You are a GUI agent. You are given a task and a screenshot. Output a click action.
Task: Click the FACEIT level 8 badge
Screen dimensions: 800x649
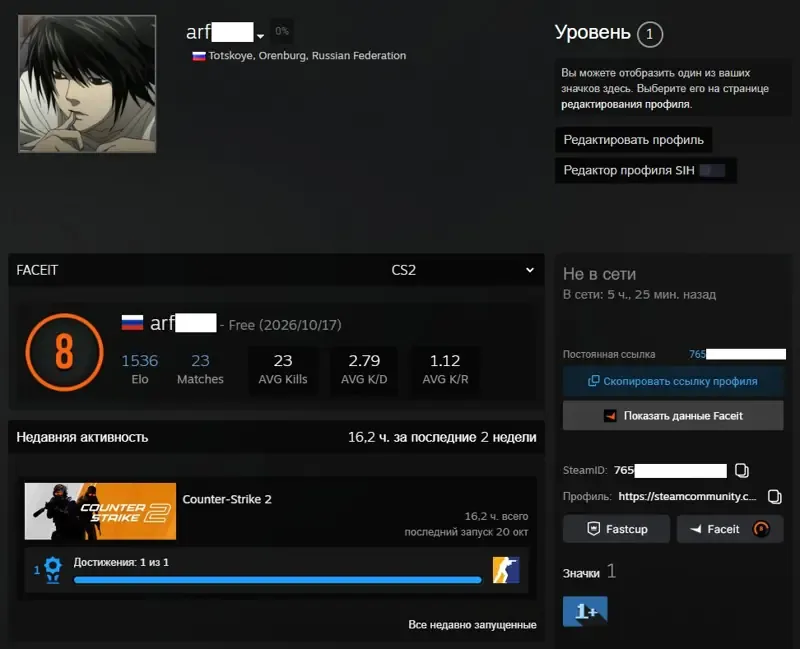[64, 353]
